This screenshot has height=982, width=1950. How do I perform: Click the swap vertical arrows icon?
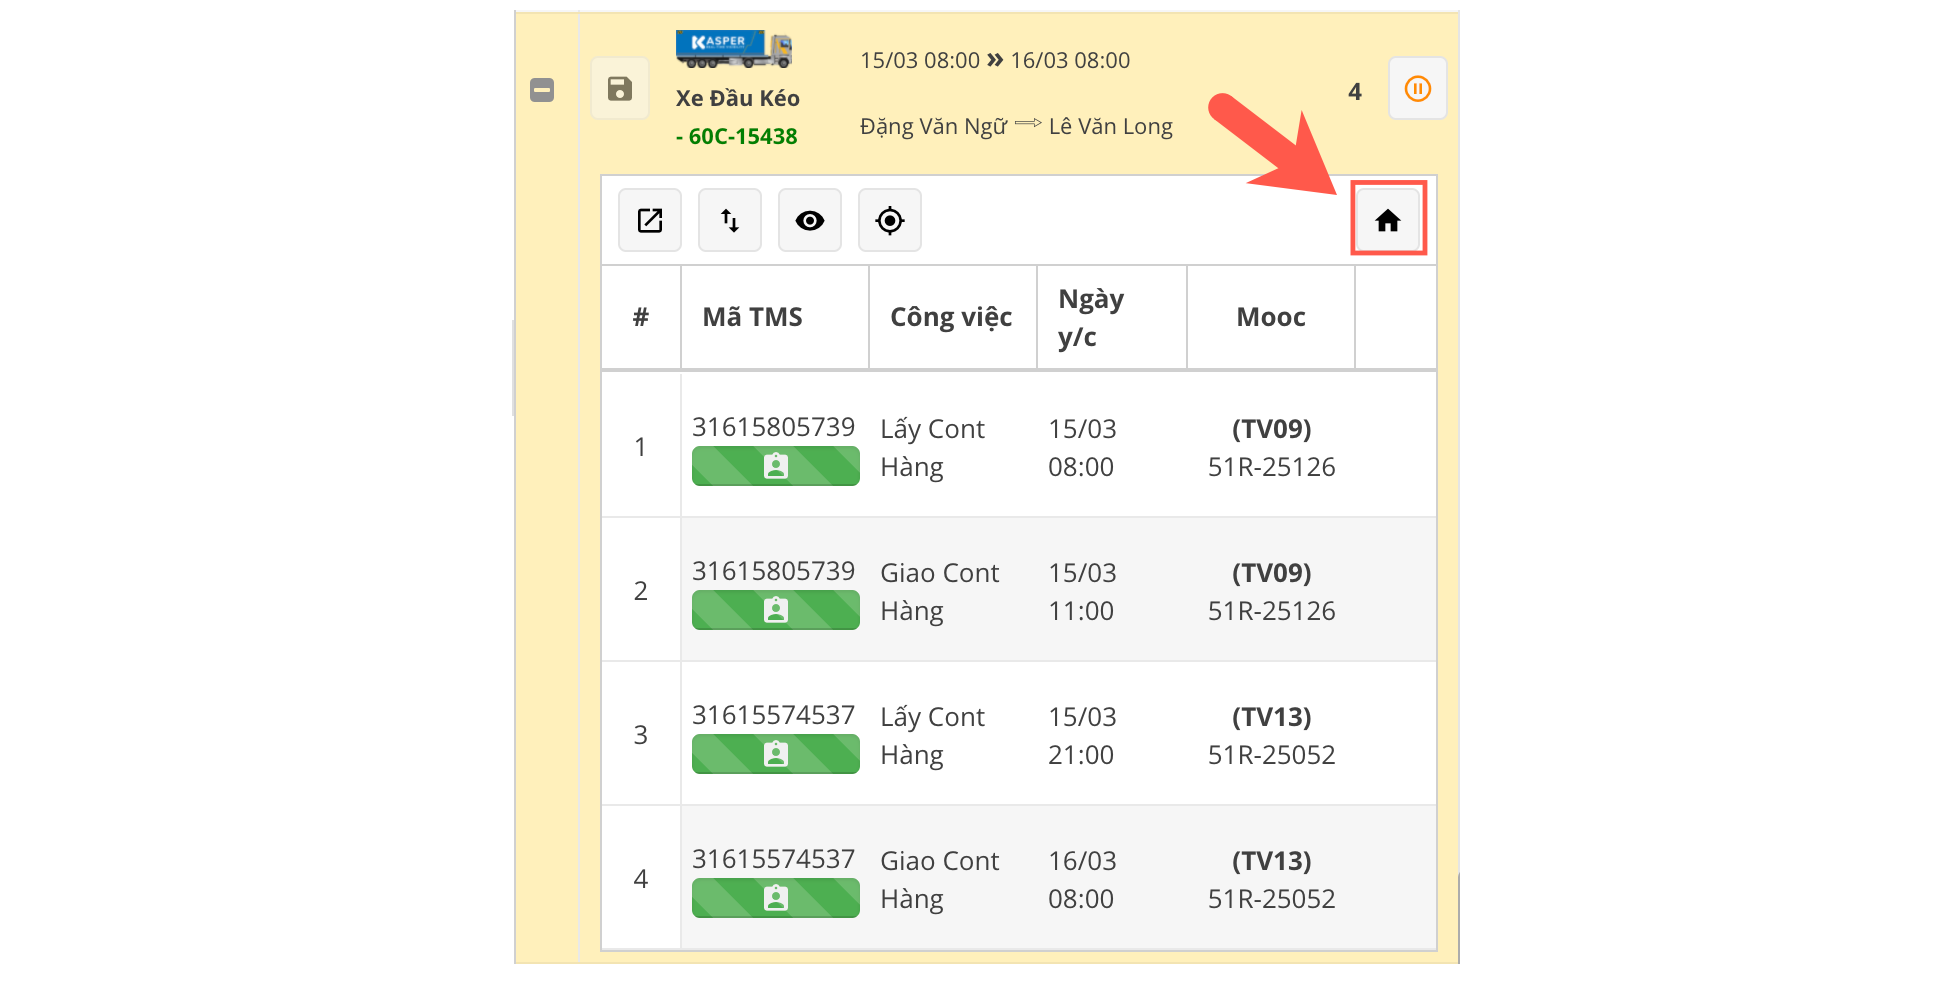click(x=730, y=220)
